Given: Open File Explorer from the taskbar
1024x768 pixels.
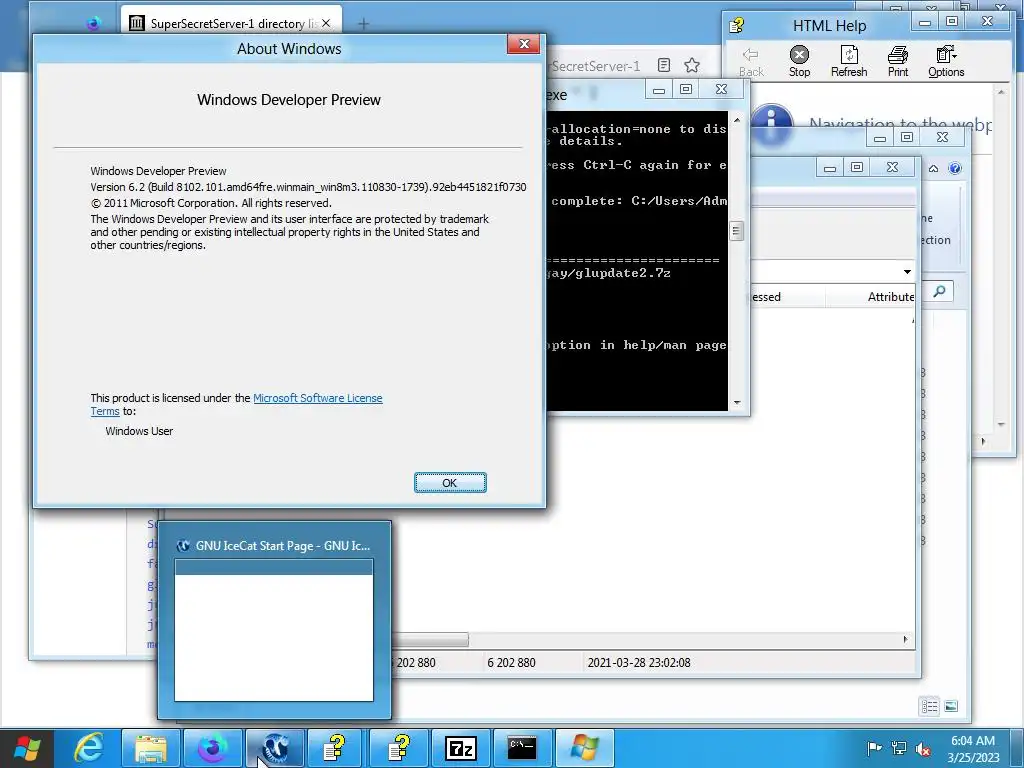Looking at the screenshot, I should click(x=151, y=748).
